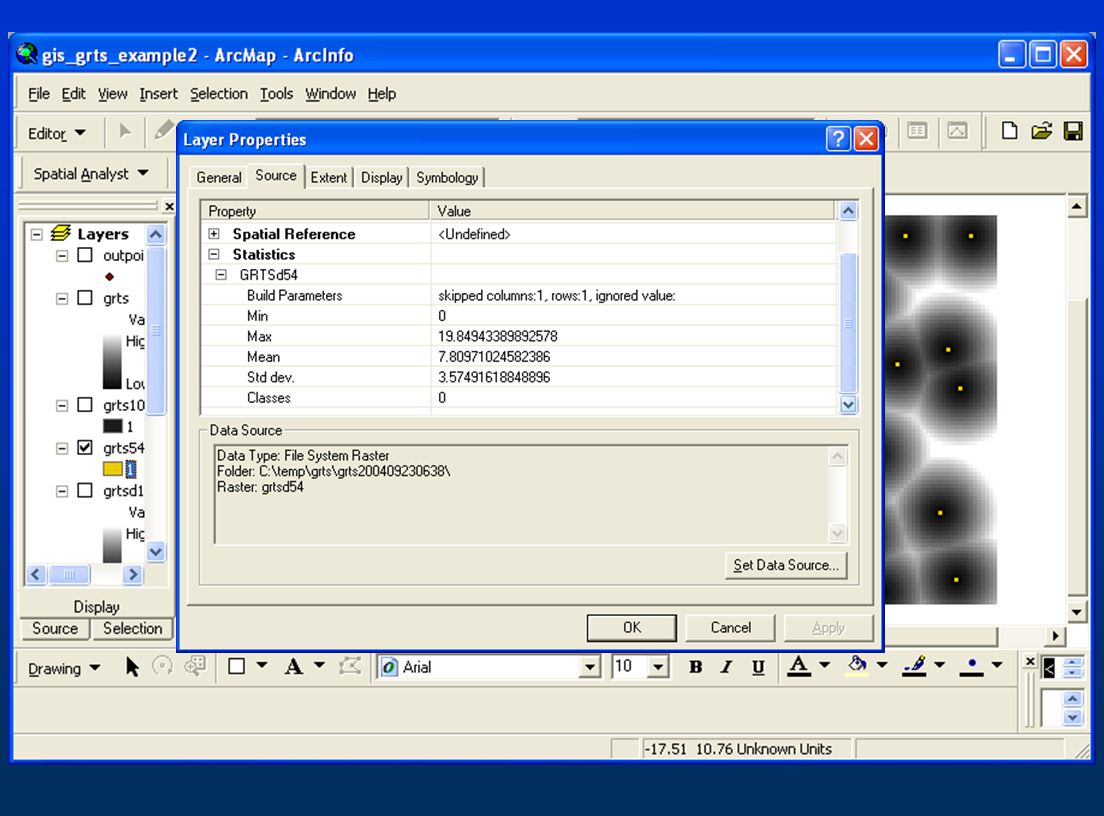Check the outpoi layer visibility box
This screenshot has width=1104, height=816.
pos(84,255)
